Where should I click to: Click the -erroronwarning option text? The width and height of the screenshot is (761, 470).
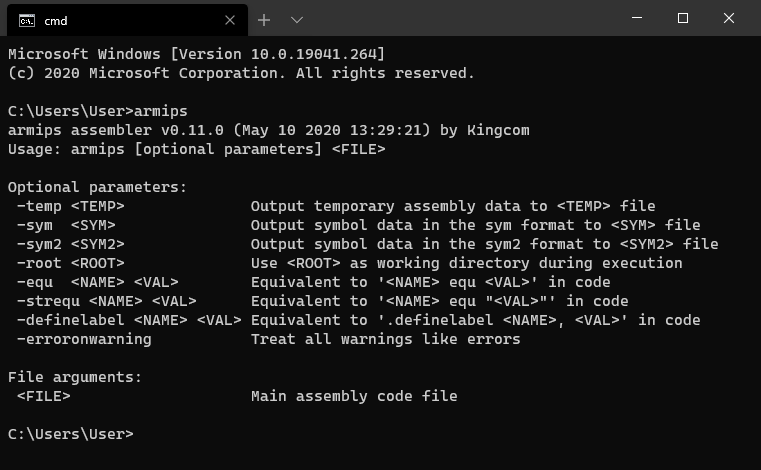tap(84, 339)
